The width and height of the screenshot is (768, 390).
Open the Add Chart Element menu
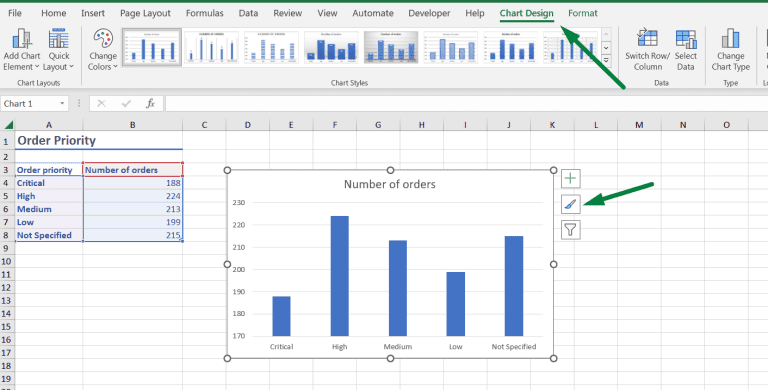[22, 50]
